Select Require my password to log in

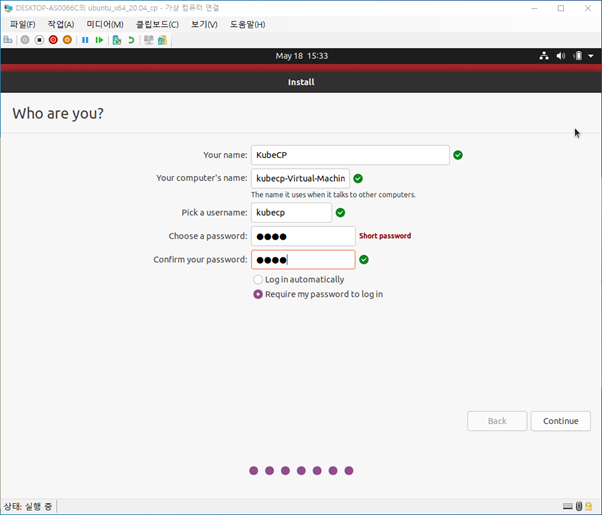(318, 295)
